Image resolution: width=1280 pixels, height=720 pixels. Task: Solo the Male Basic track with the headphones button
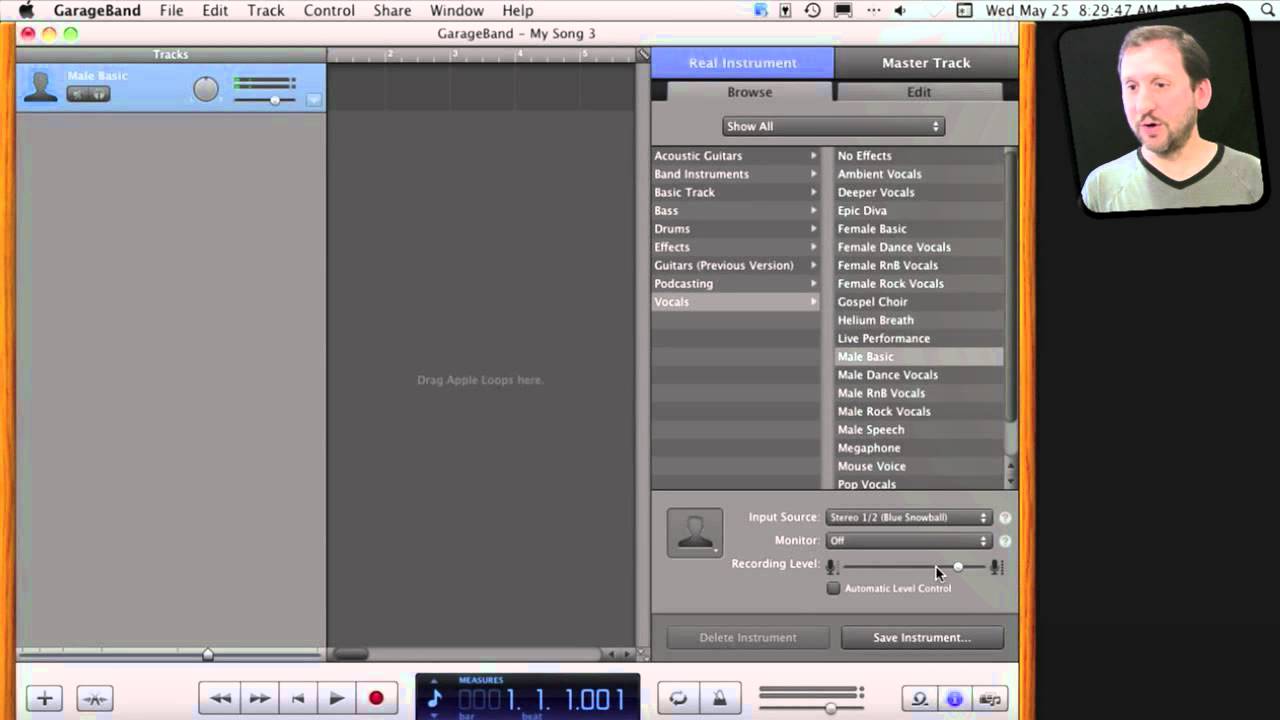click(x=99, y=94)
